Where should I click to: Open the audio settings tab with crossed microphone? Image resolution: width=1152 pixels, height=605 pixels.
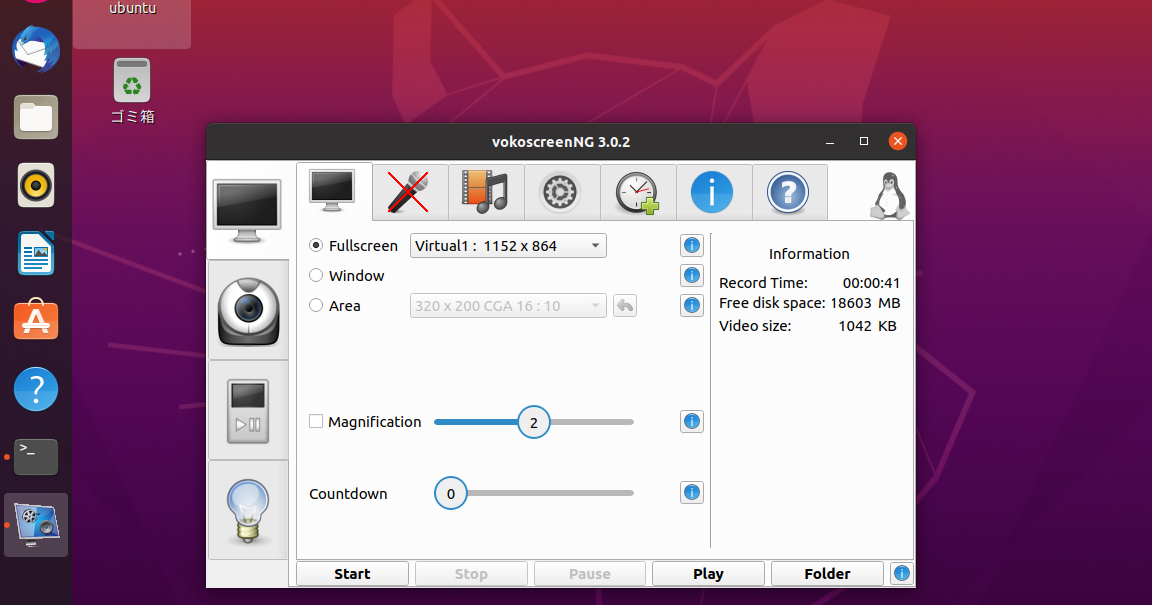pyautogui.click(x=410, y=192)
